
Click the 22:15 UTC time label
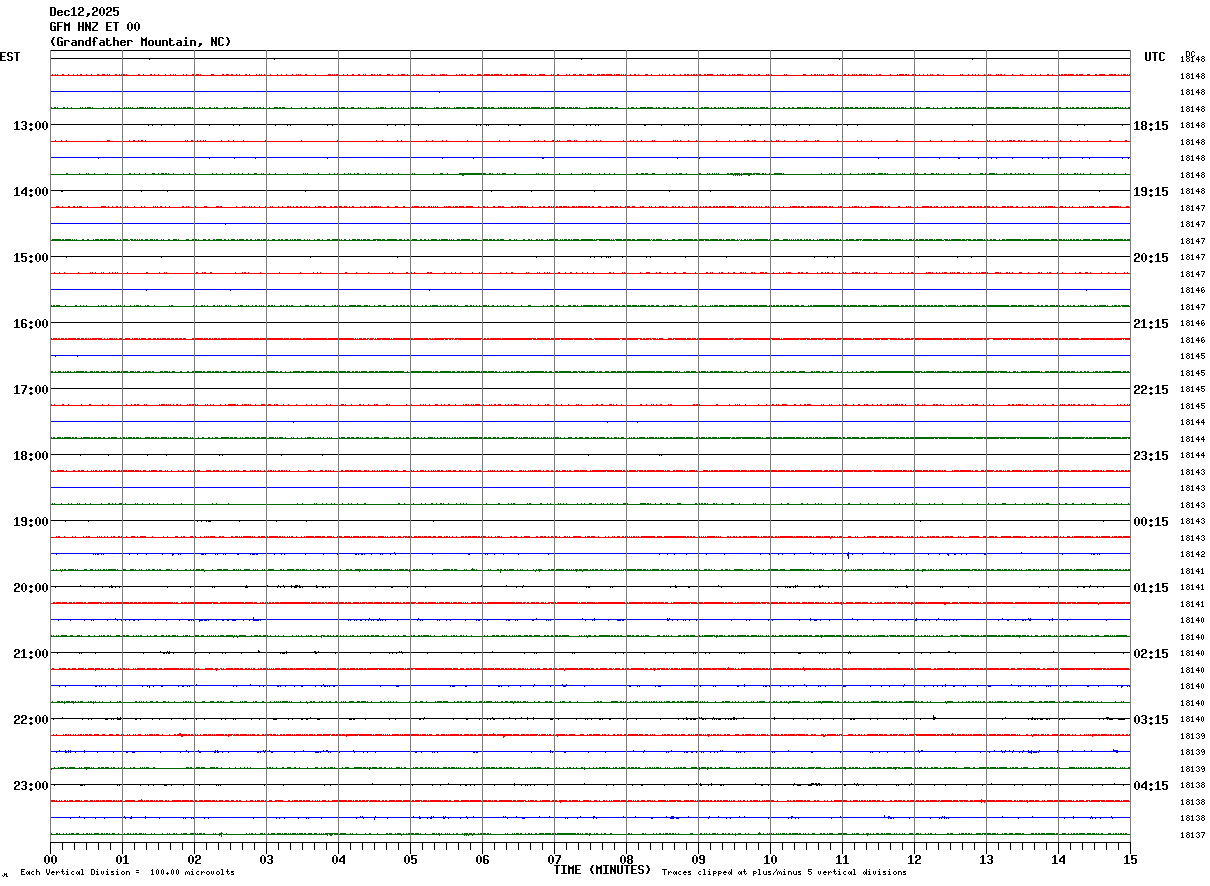pyautogui.click(x=1151, y=390)
